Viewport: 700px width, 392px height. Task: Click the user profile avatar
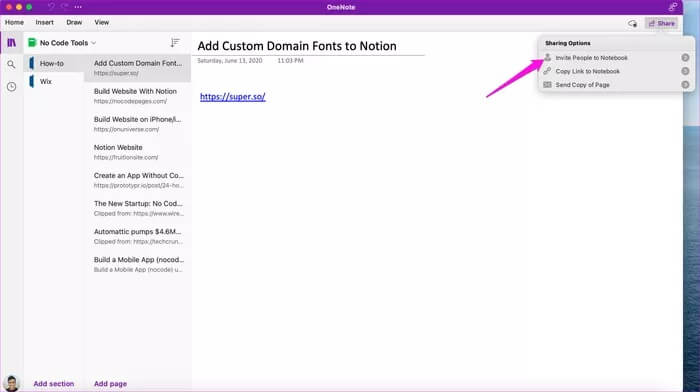(11, 384)
